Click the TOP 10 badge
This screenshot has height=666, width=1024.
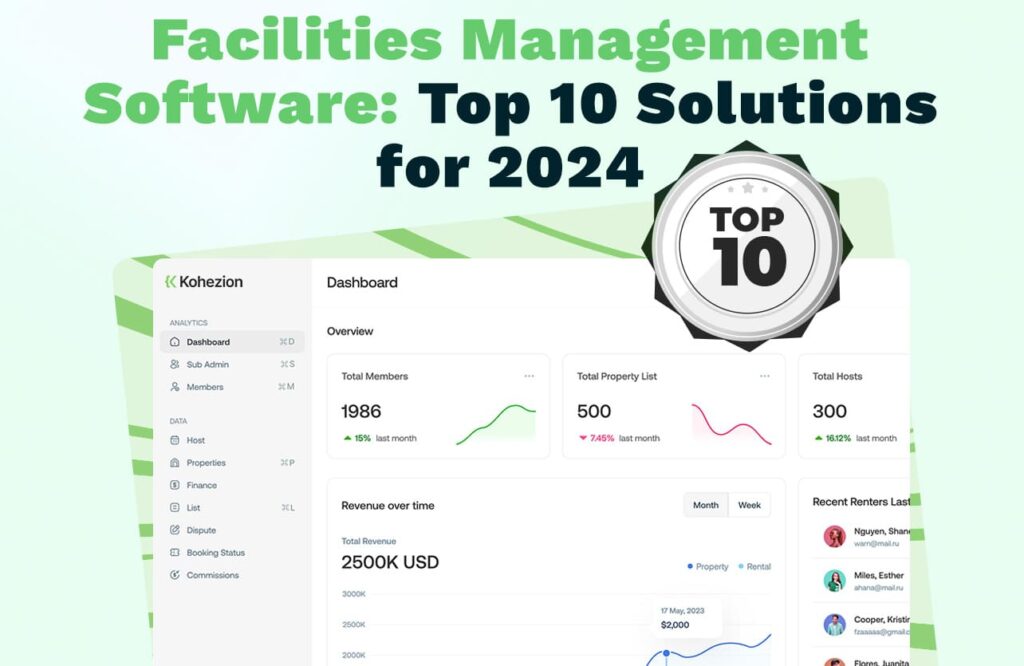[x=747, y=246]
